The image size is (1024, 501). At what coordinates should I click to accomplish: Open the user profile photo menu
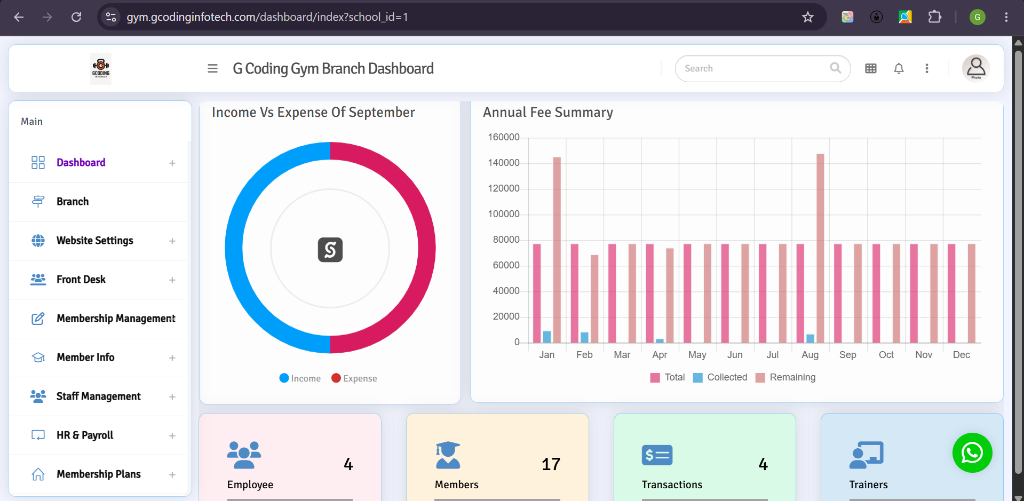pyautogui.click(x=976, y=68)
